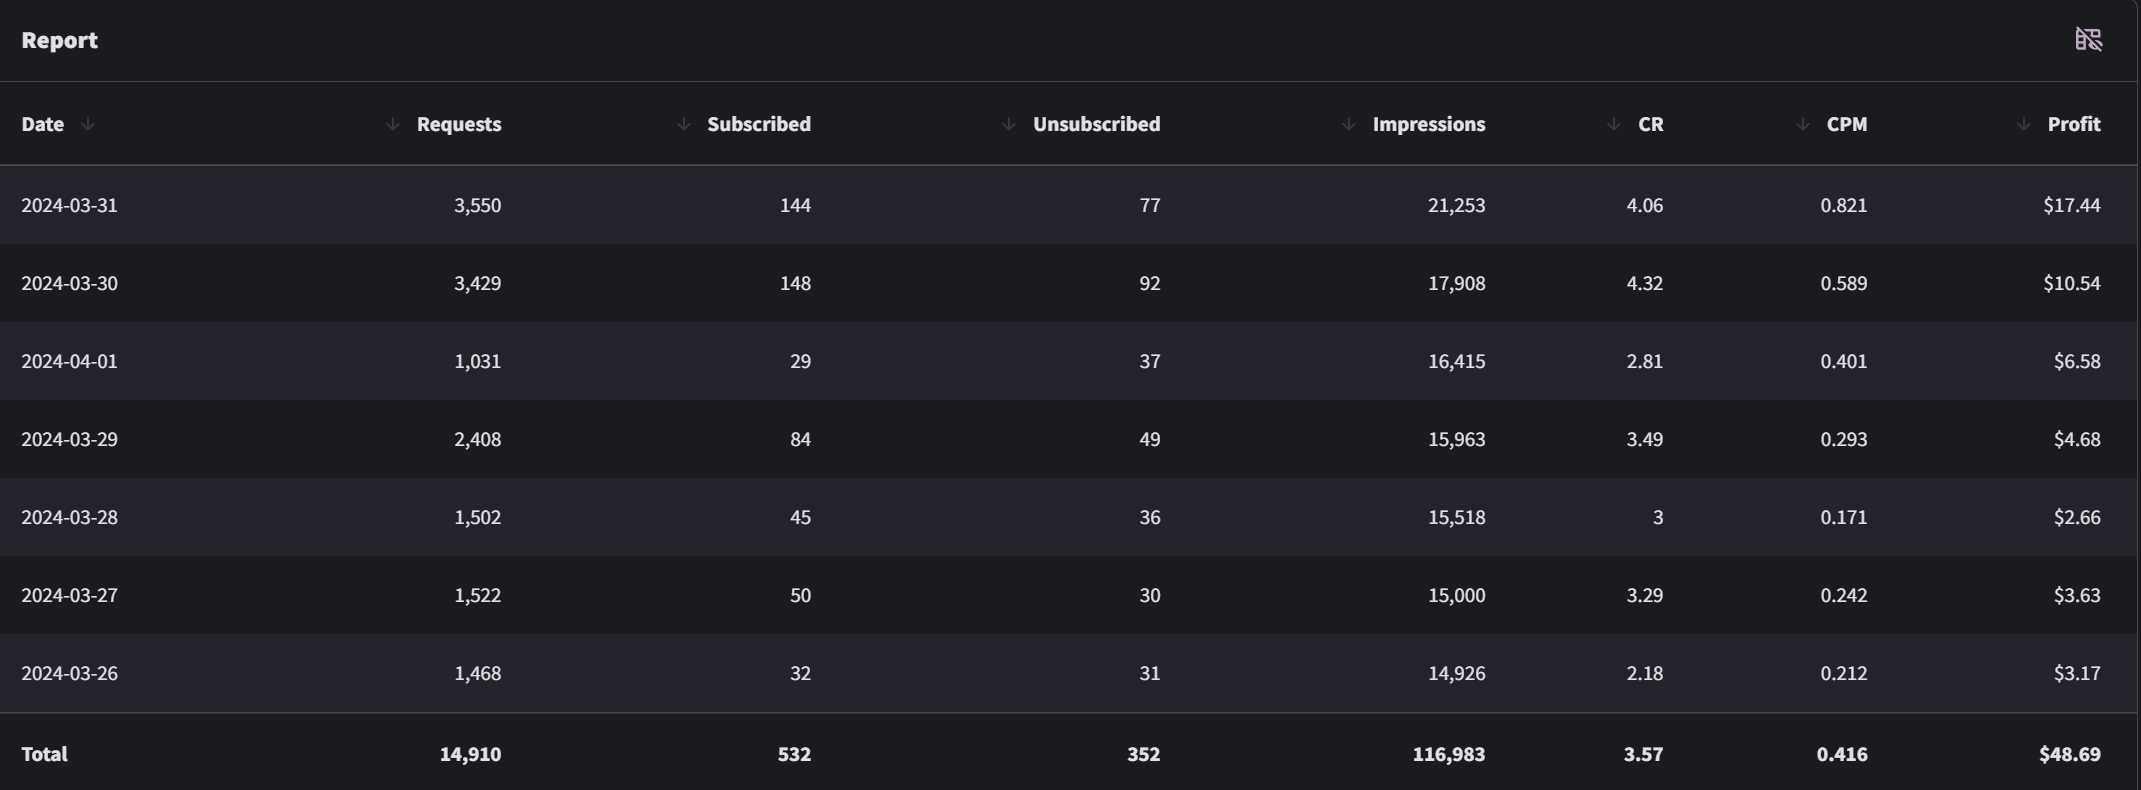Screen dimensions: 2141x790
Task: Click sort arrow beside Impressions column
Action: [1349, 124]
